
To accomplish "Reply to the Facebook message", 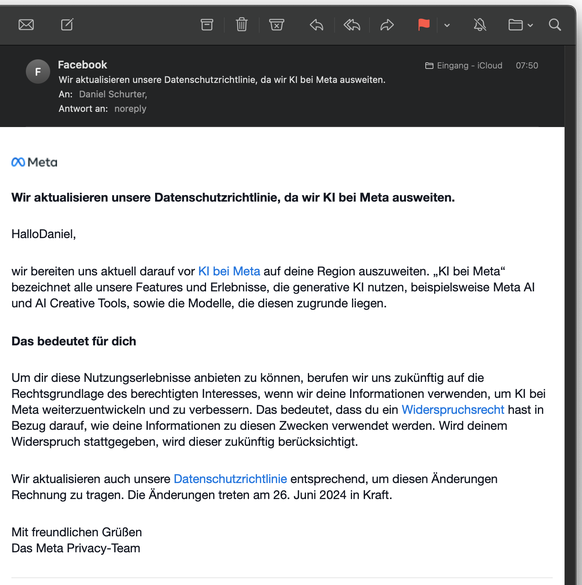I will click(x=316, y=25).
